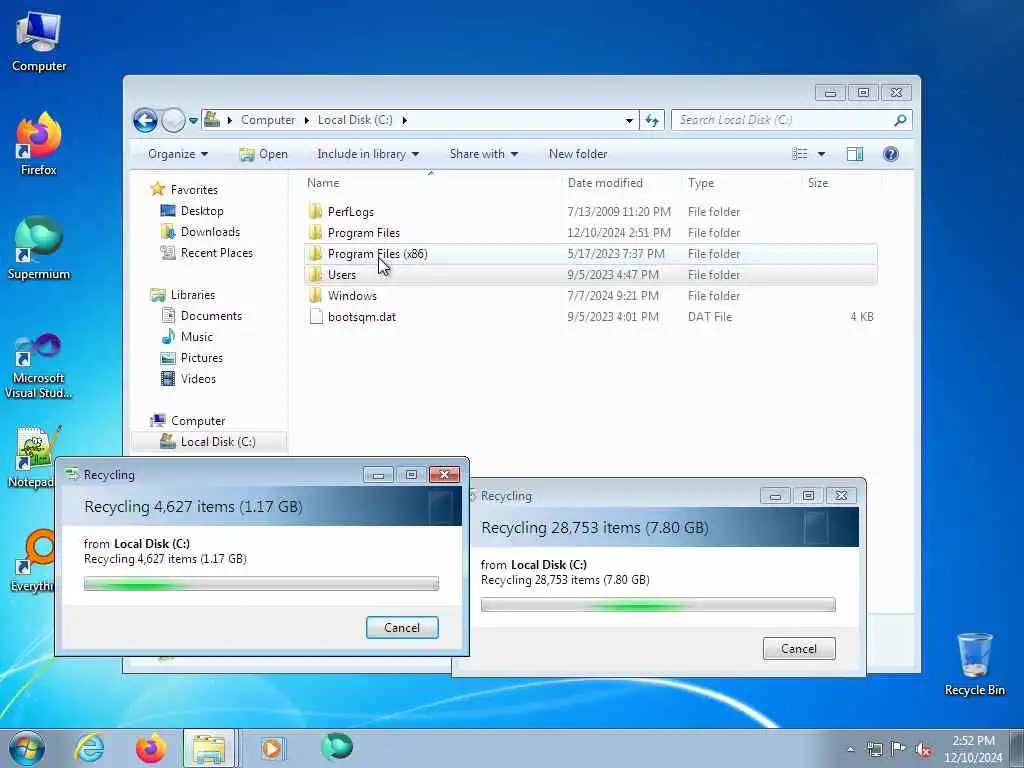Click the search magnifier icon in Explorer
The width and height of the screenshot is (1024, 768).
click(900, 120)
